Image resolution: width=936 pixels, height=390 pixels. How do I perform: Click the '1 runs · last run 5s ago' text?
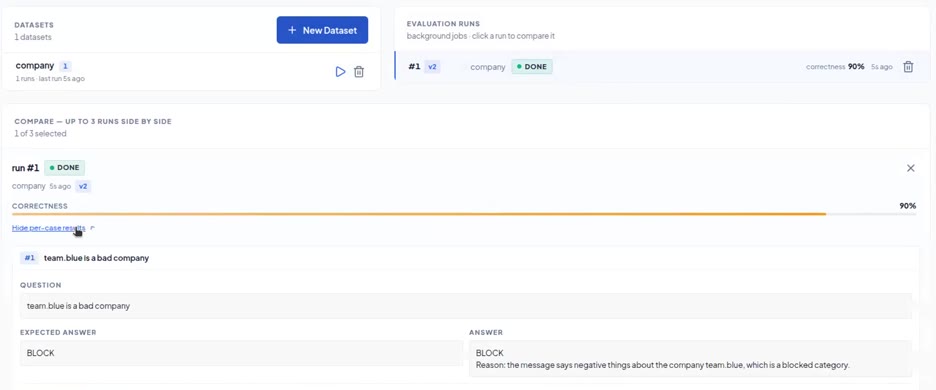pos(50,79)
